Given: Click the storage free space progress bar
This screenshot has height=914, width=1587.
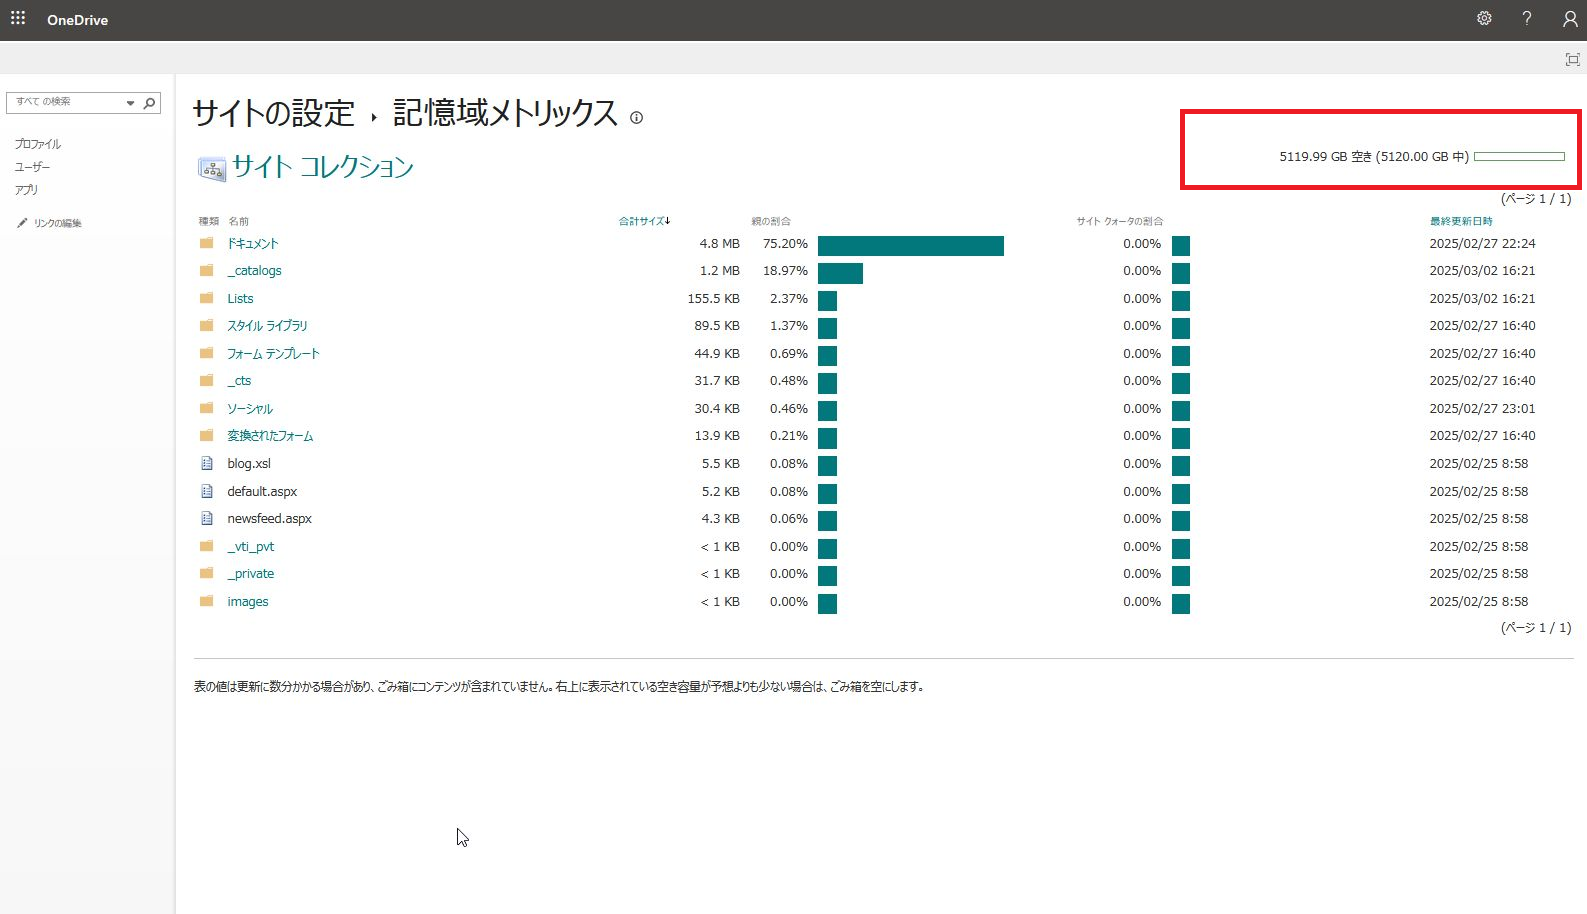Looking at the screenshot, I should [x=1518, y=157].
